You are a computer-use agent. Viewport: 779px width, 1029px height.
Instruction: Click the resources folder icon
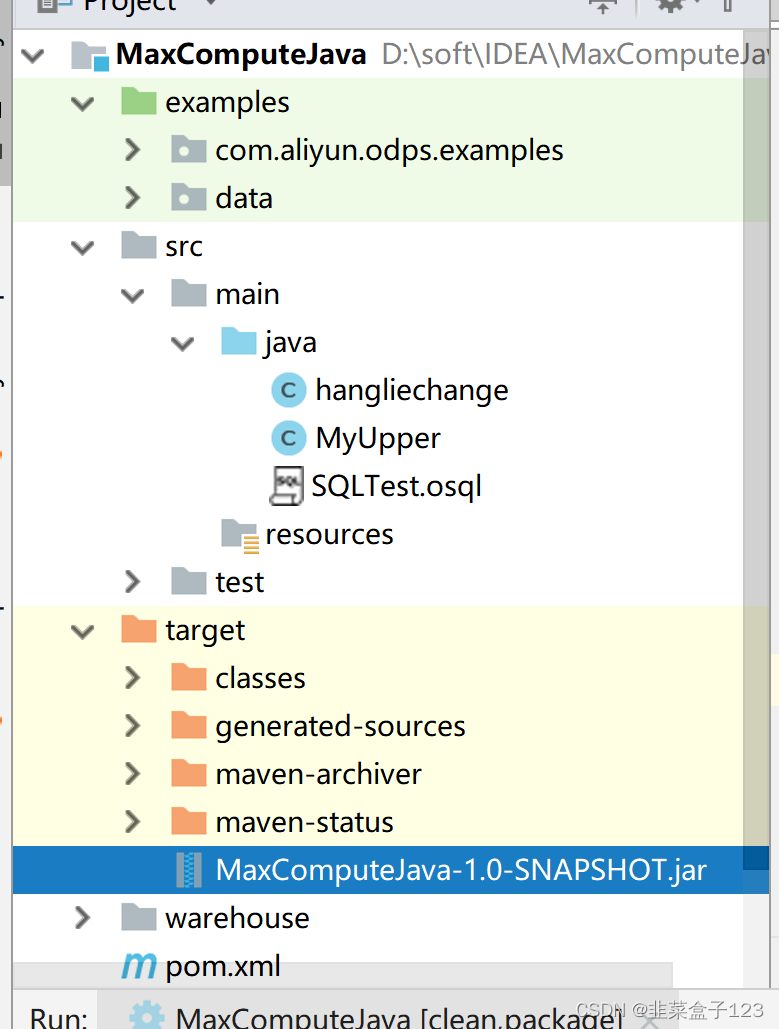tap(240, 536)
